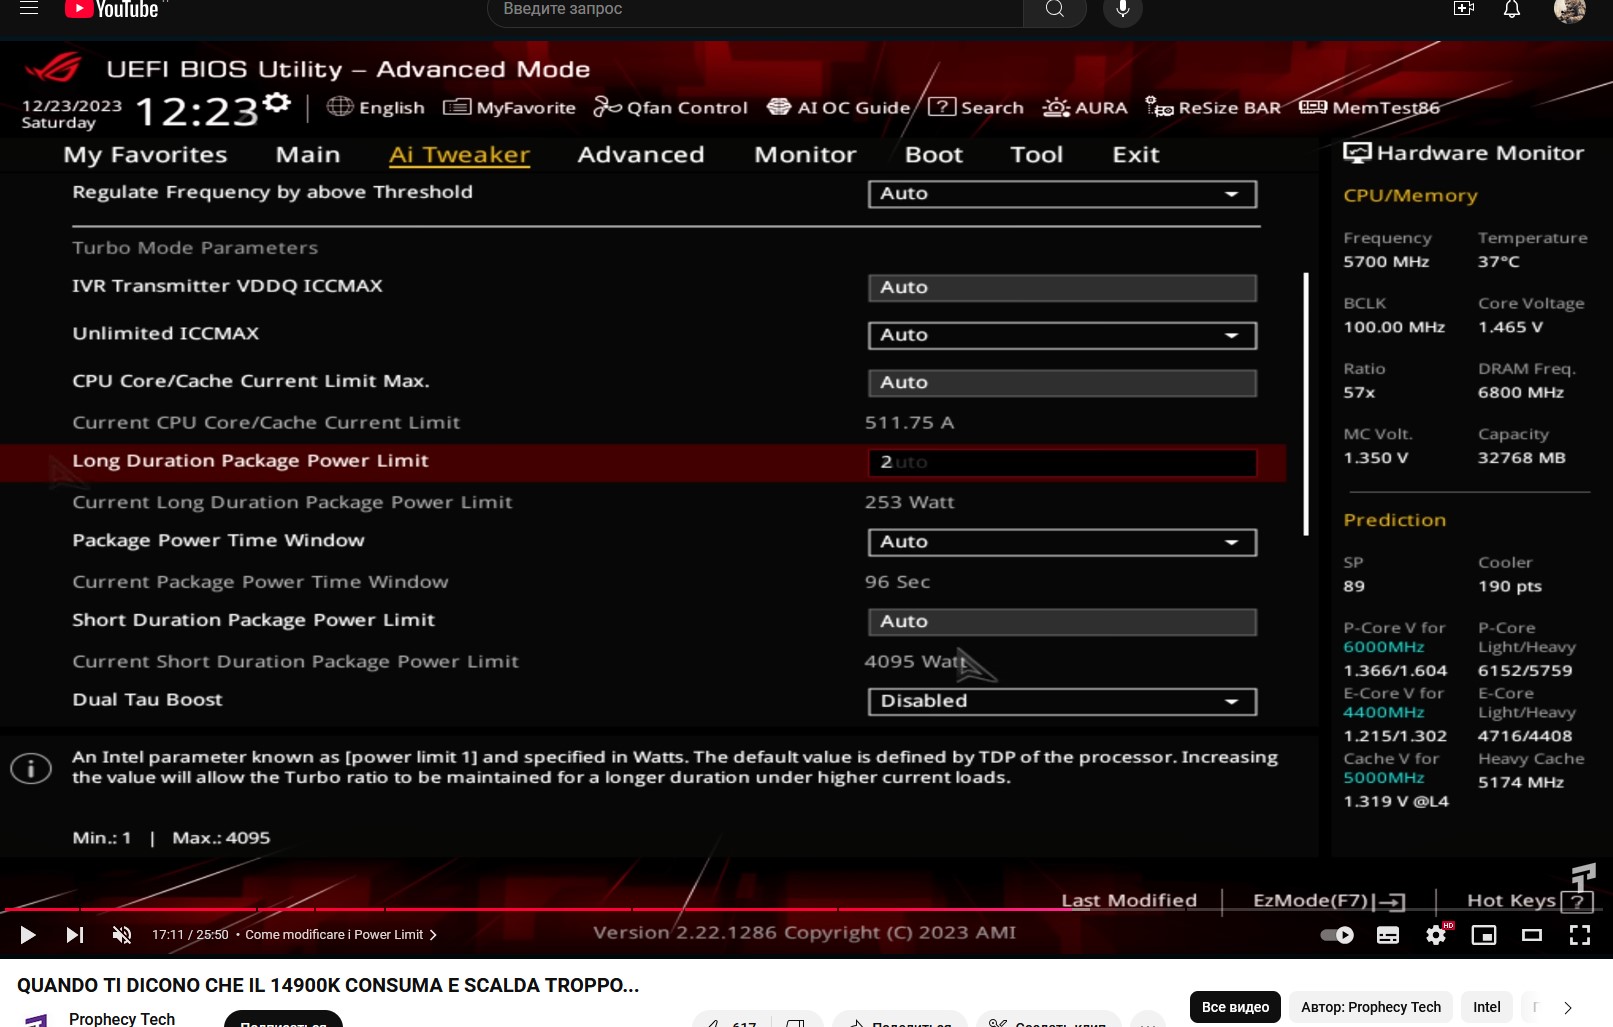Click the BIOS clock settings gear icon

(x=276, y=102)
